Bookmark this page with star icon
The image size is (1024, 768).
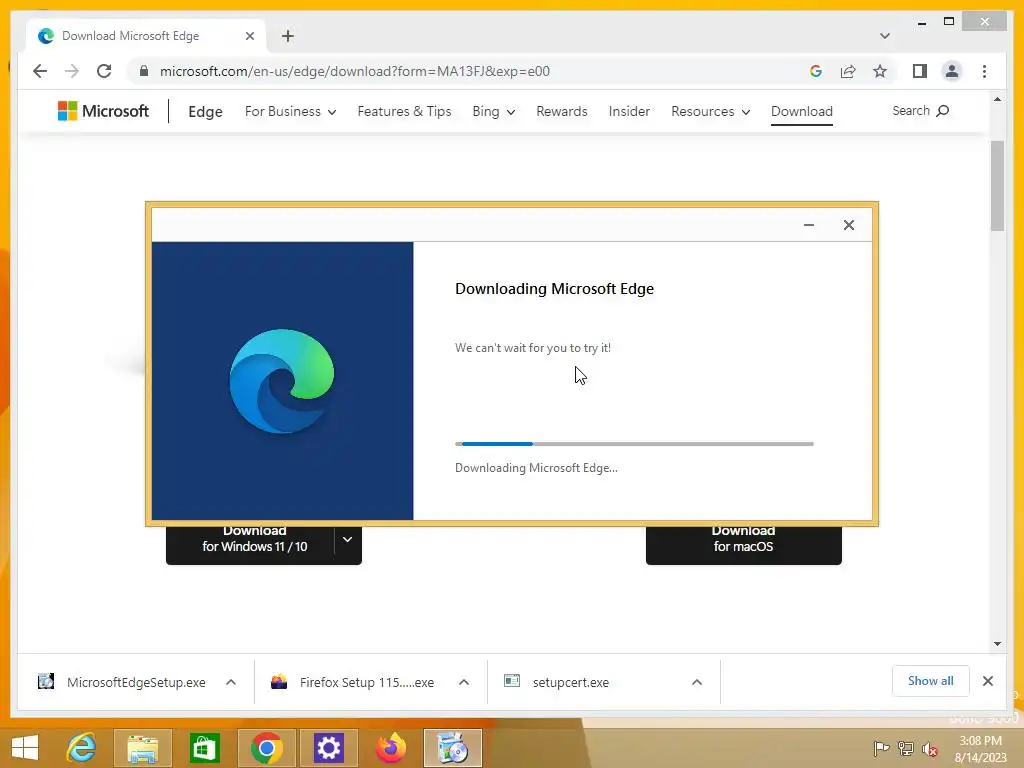pyautogui.click(x=880, y=71)
